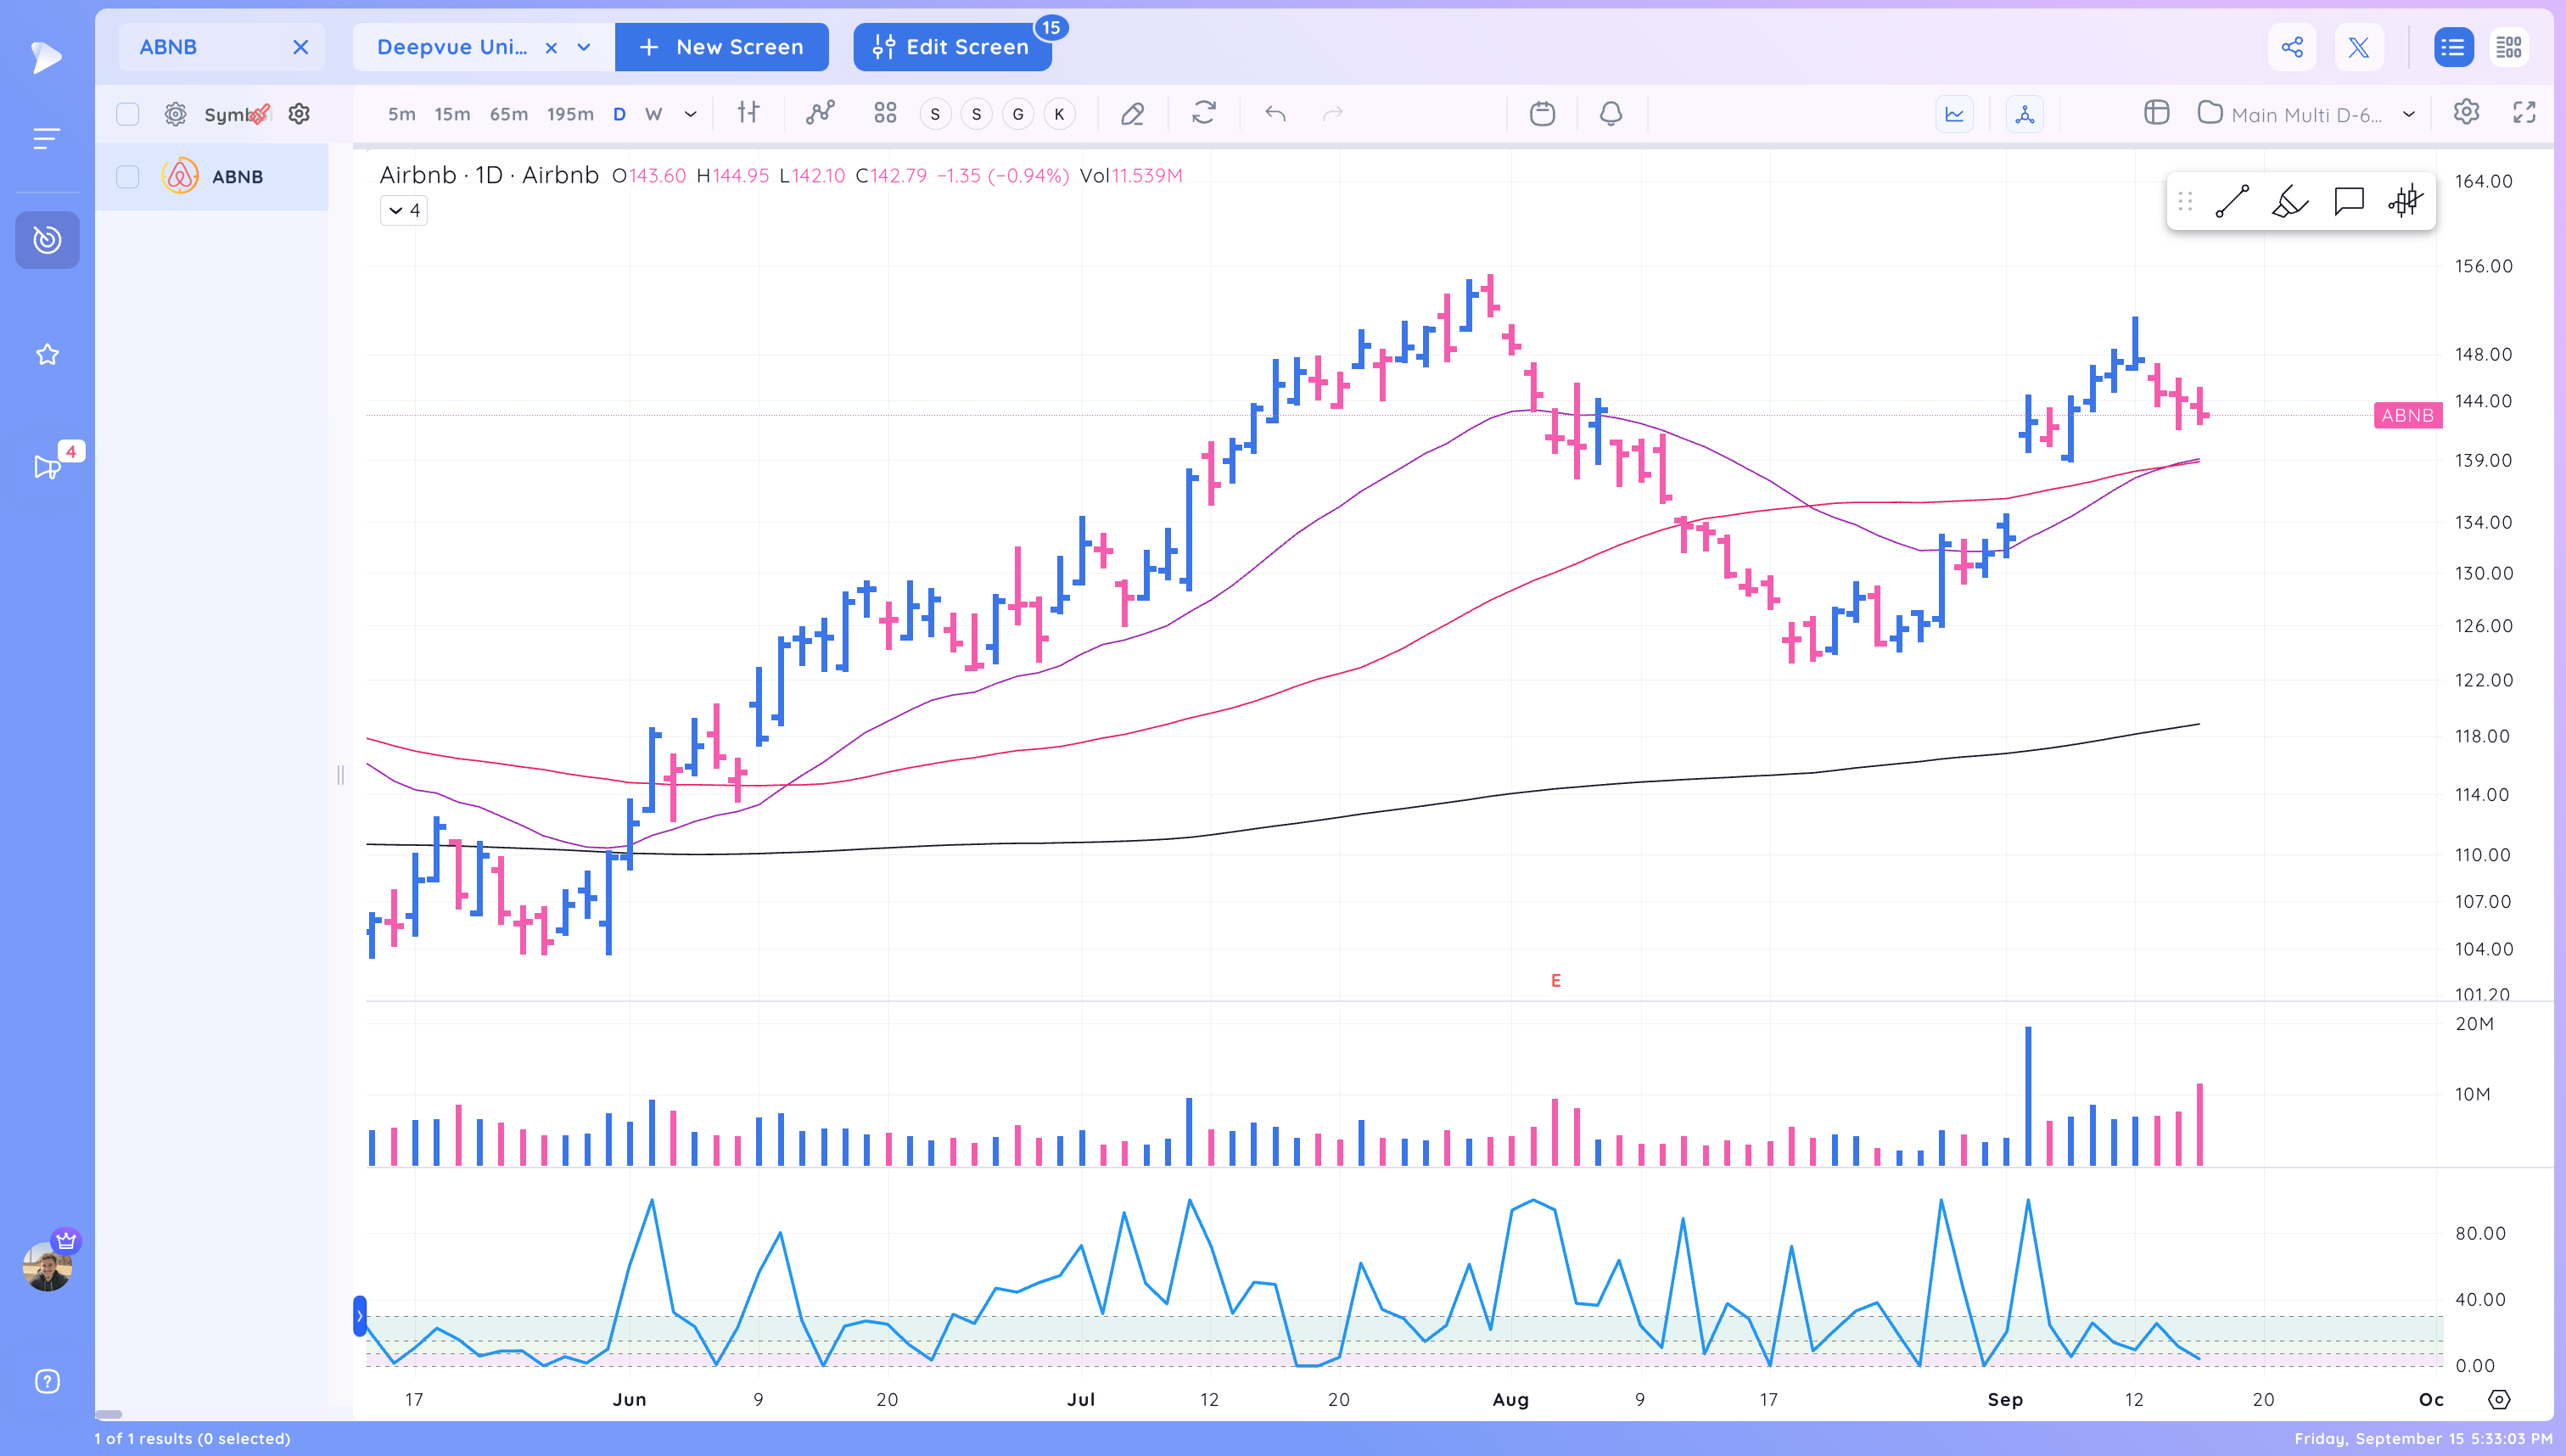Toggle fullscreen chart mode
Screen dimensions: 2566x1456
click(2524, 113)
